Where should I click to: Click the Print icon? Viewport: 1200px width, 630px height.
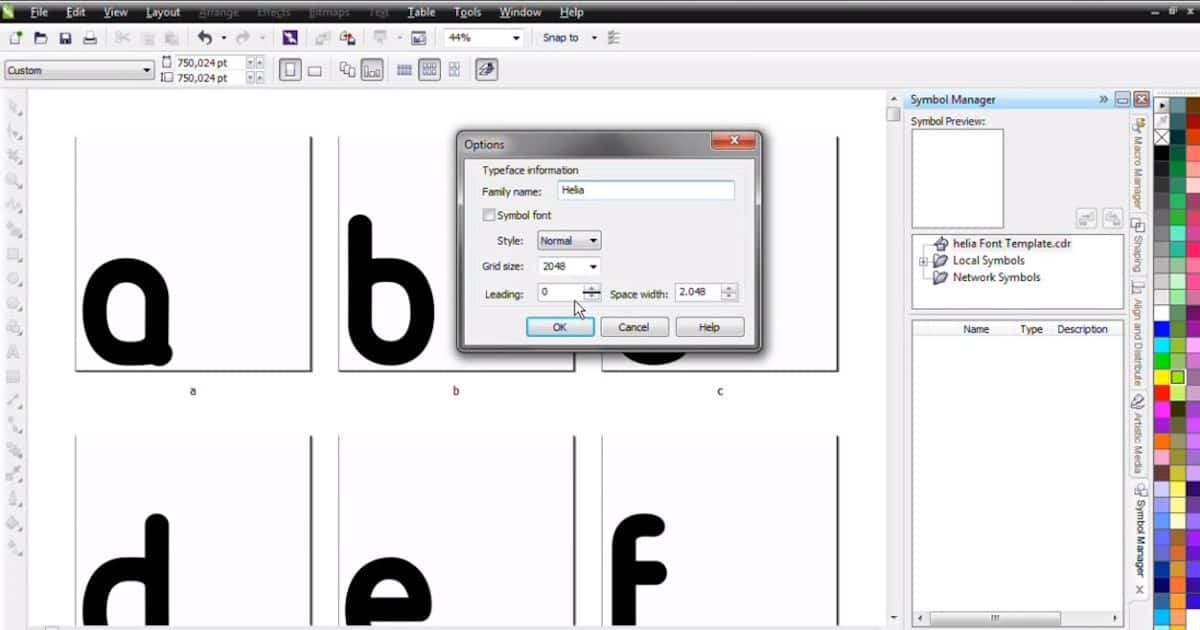(x=90, y=37)
